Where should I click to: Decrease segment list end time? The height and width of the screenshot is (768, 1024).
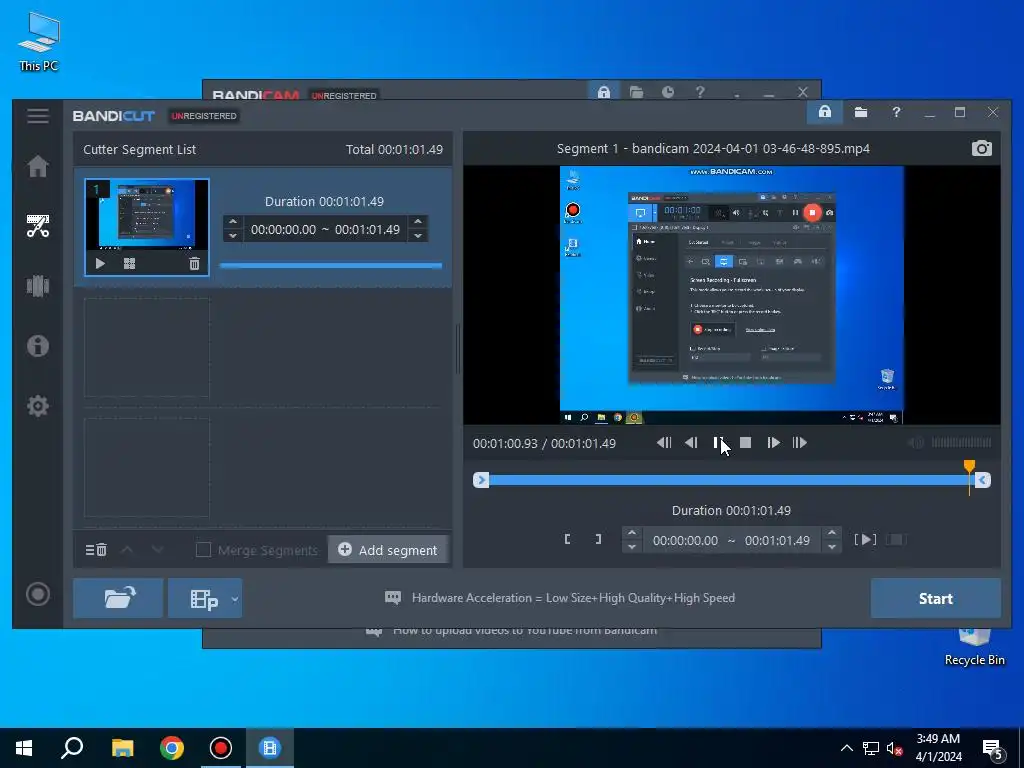(x=418, y=236)
